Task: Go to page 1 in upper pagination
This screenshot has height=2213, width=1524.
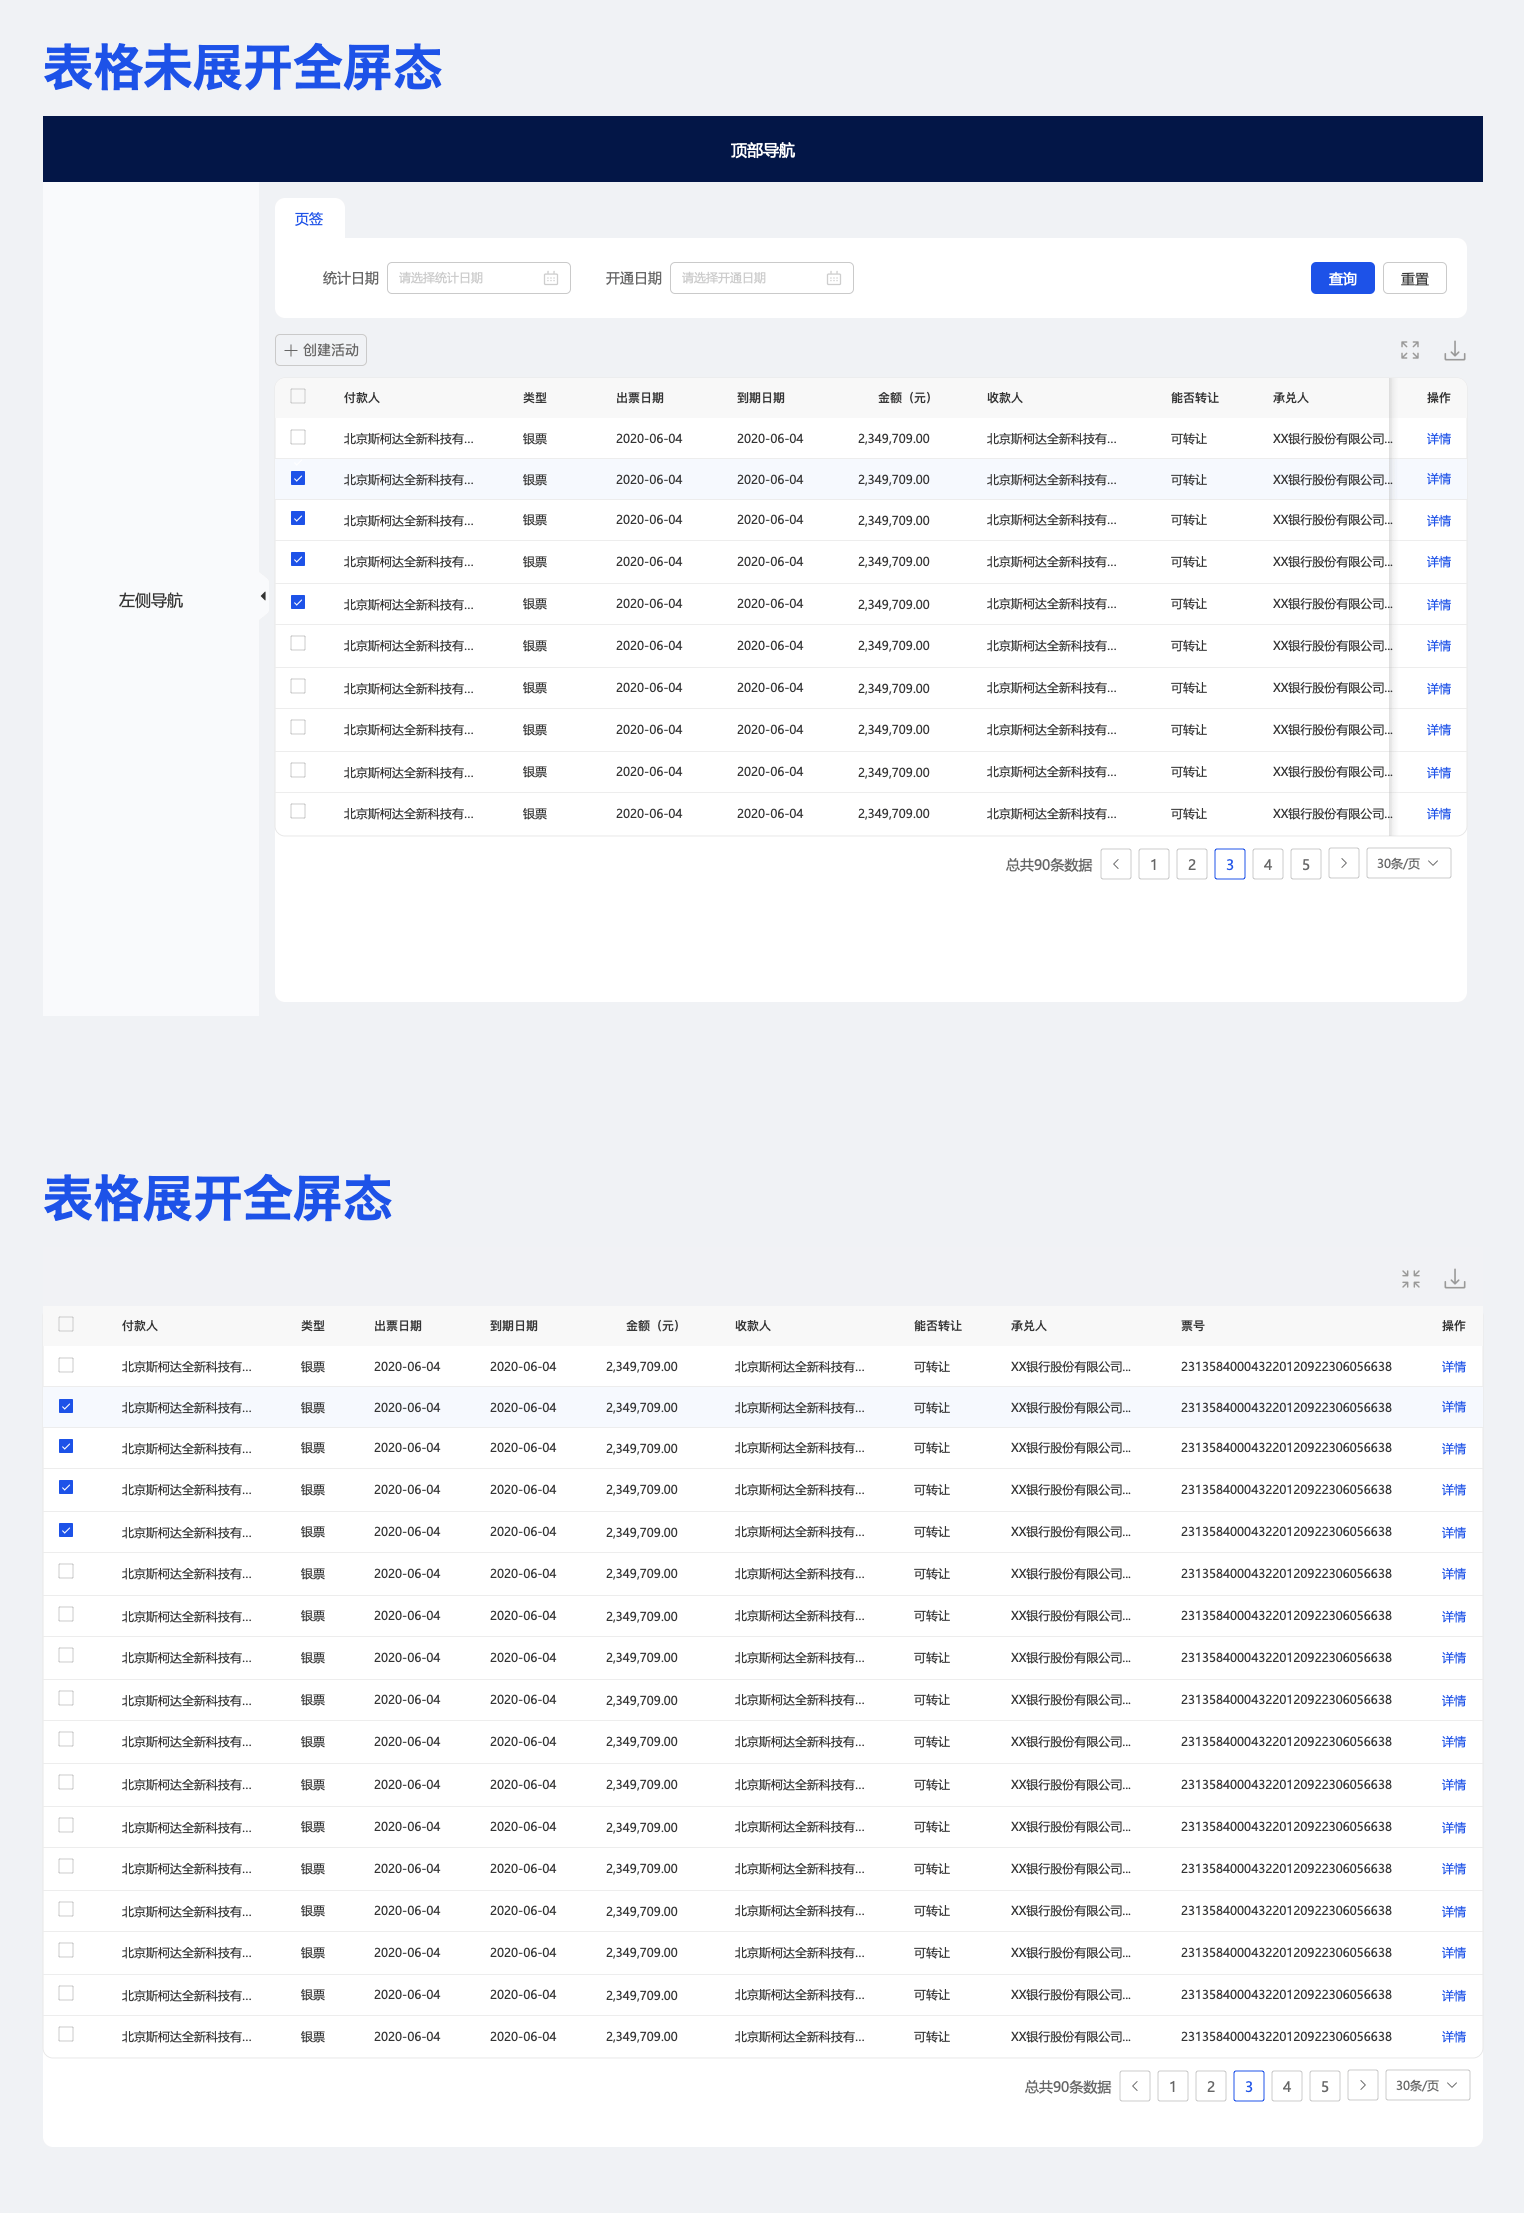Action: [1154, 864]
